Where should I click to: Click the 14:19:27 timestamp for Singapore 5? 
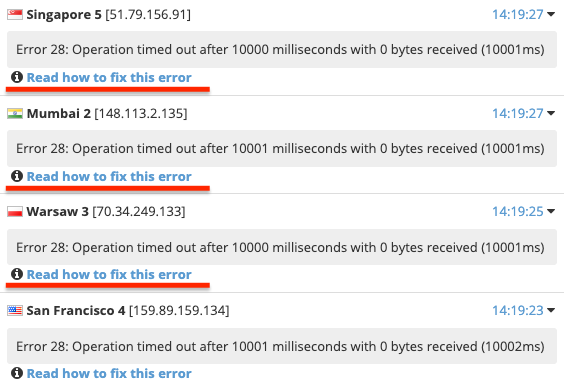pos(518,14)
